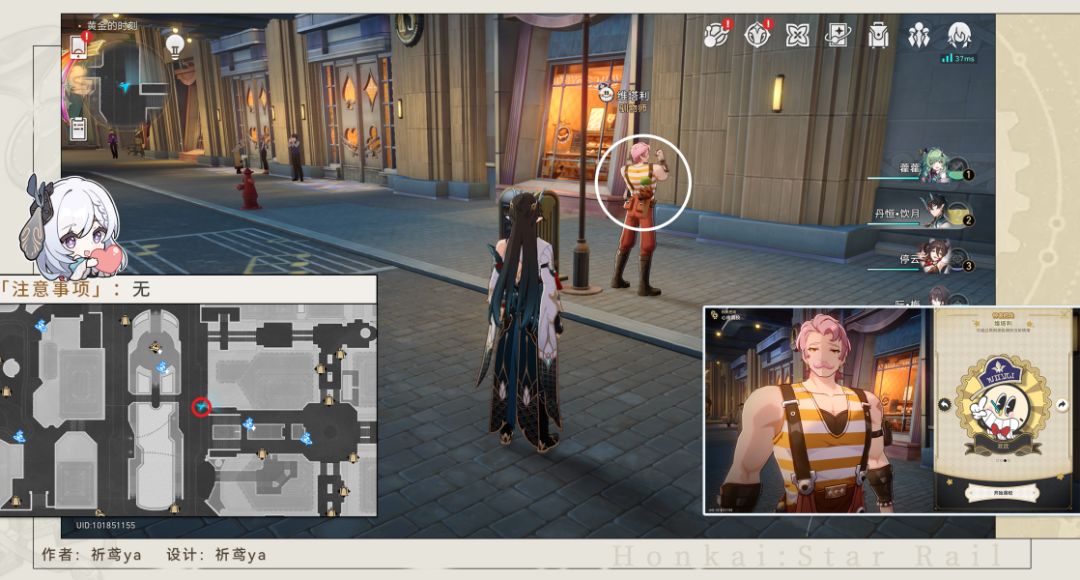Click the page indicator dots under the badge
Viewport: 1080px width, 580px height.
pyautogui.click(x=1003, y=460)
